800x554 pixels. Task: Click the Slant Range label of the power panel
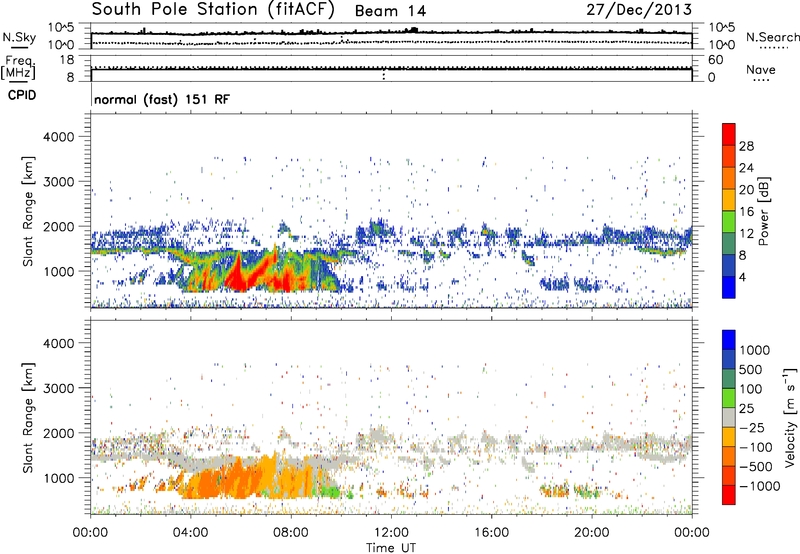coord(28,211)
